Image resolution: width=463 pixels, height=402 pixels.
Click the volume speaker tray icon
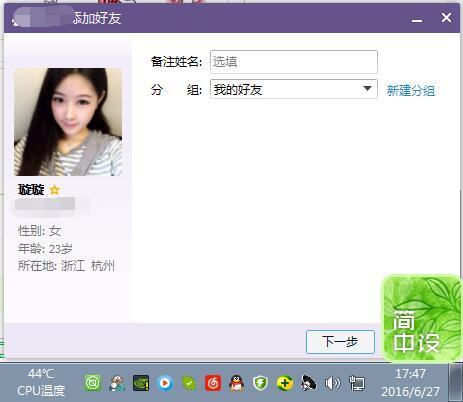coord(332,383)
